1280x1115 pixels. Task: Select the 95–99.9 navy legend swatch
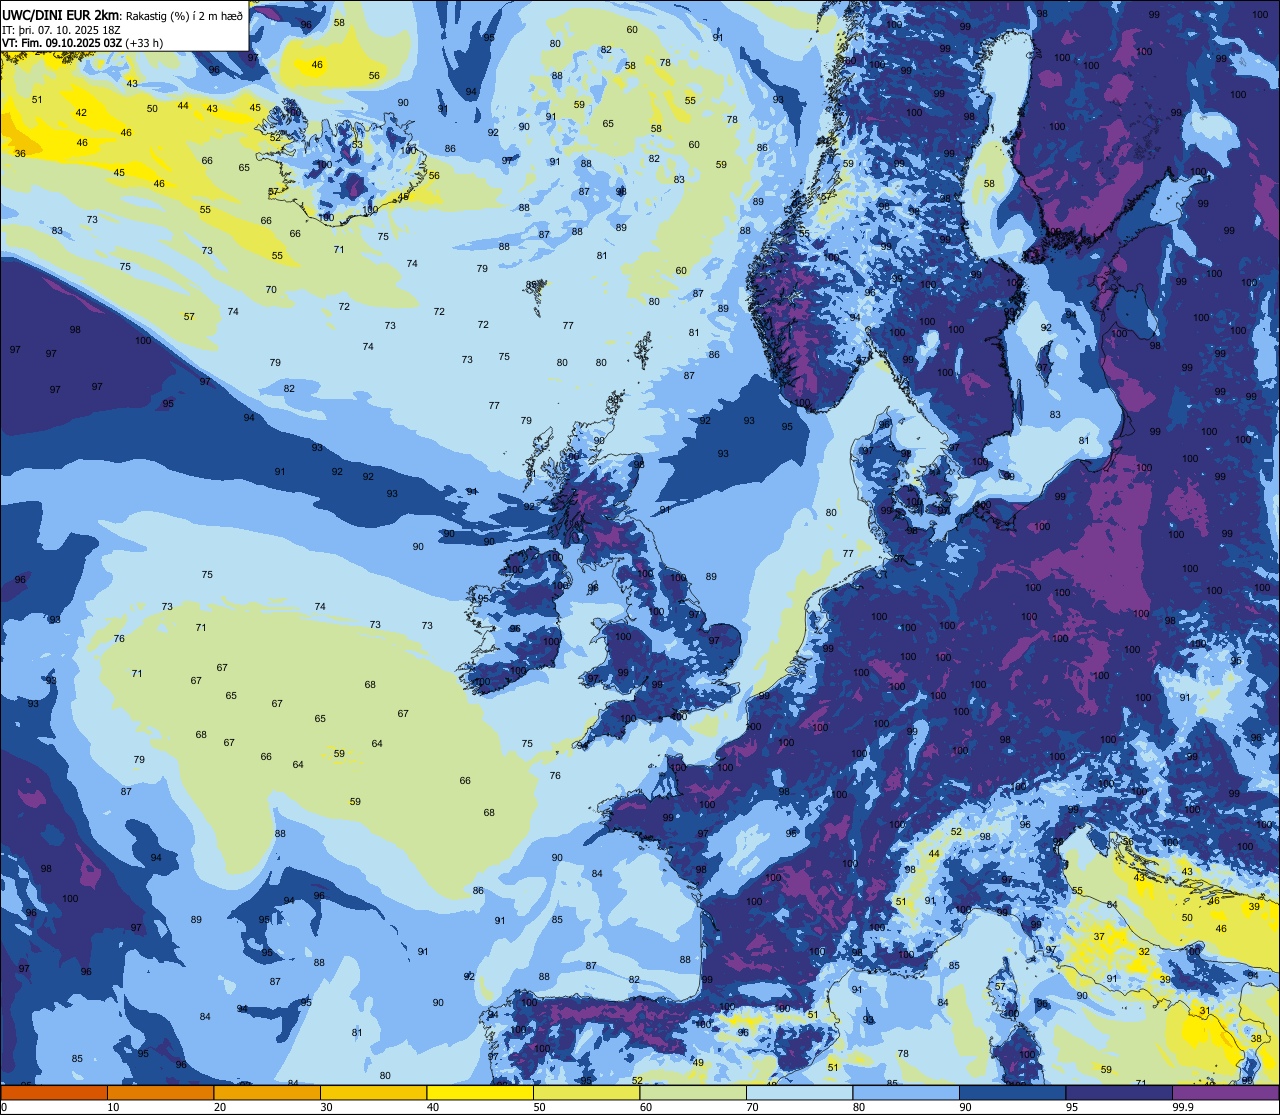point(1119,1092)
